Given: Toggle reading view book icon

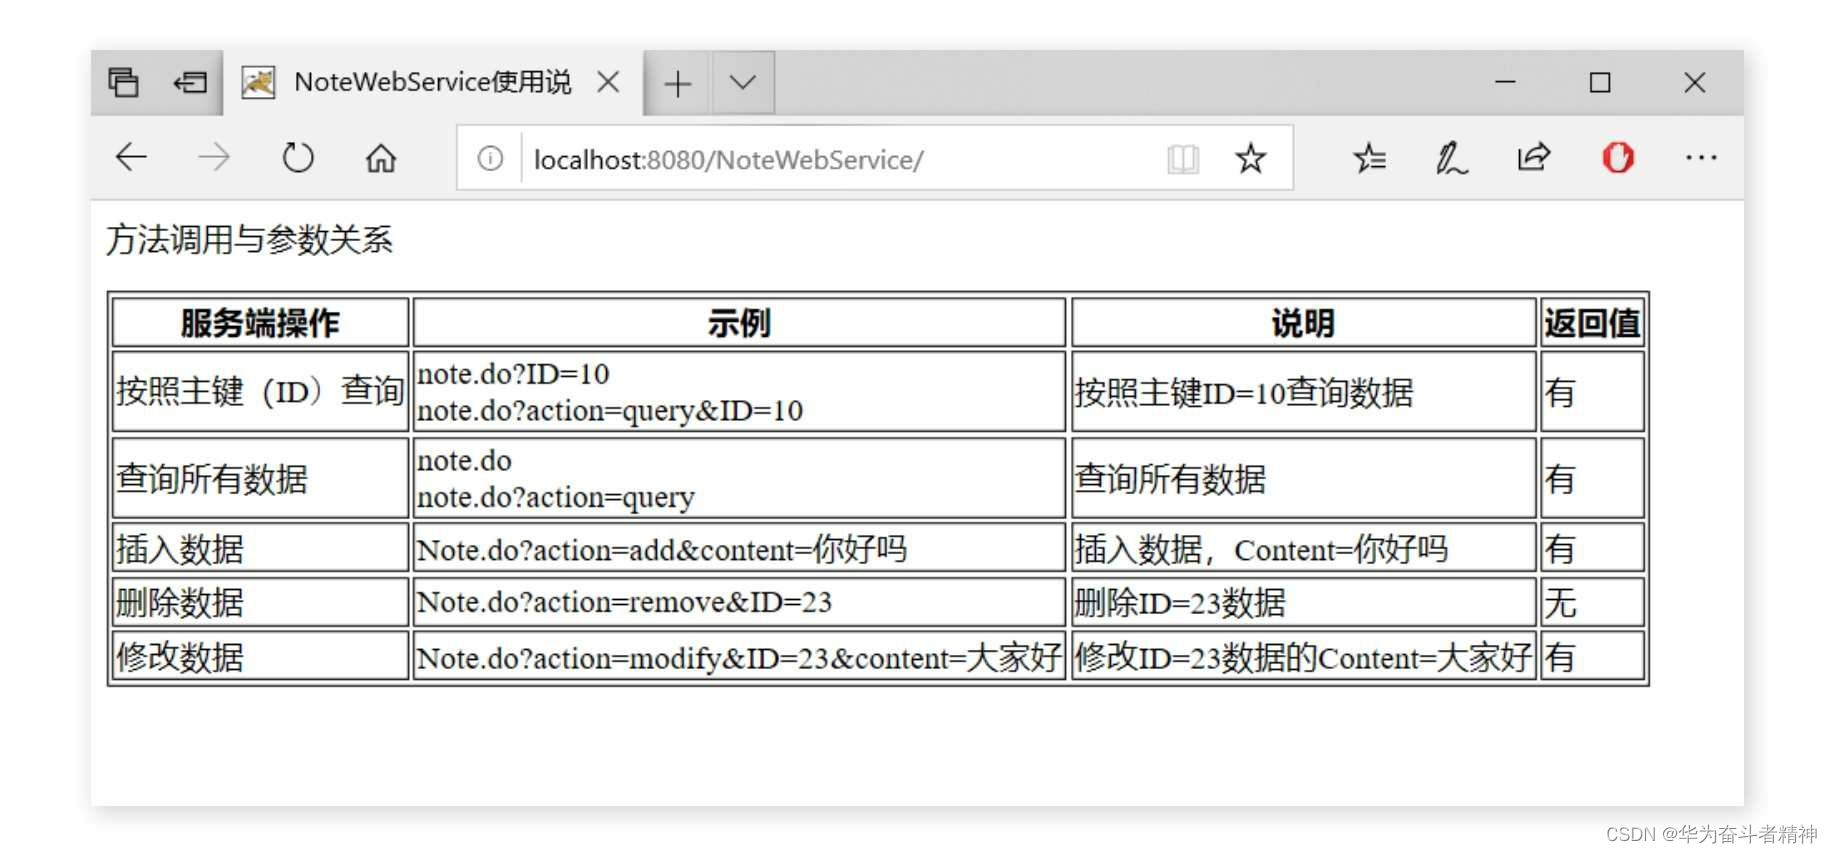Looking at the screenshot, I should pyautogui.click(x=1183, y=158).
